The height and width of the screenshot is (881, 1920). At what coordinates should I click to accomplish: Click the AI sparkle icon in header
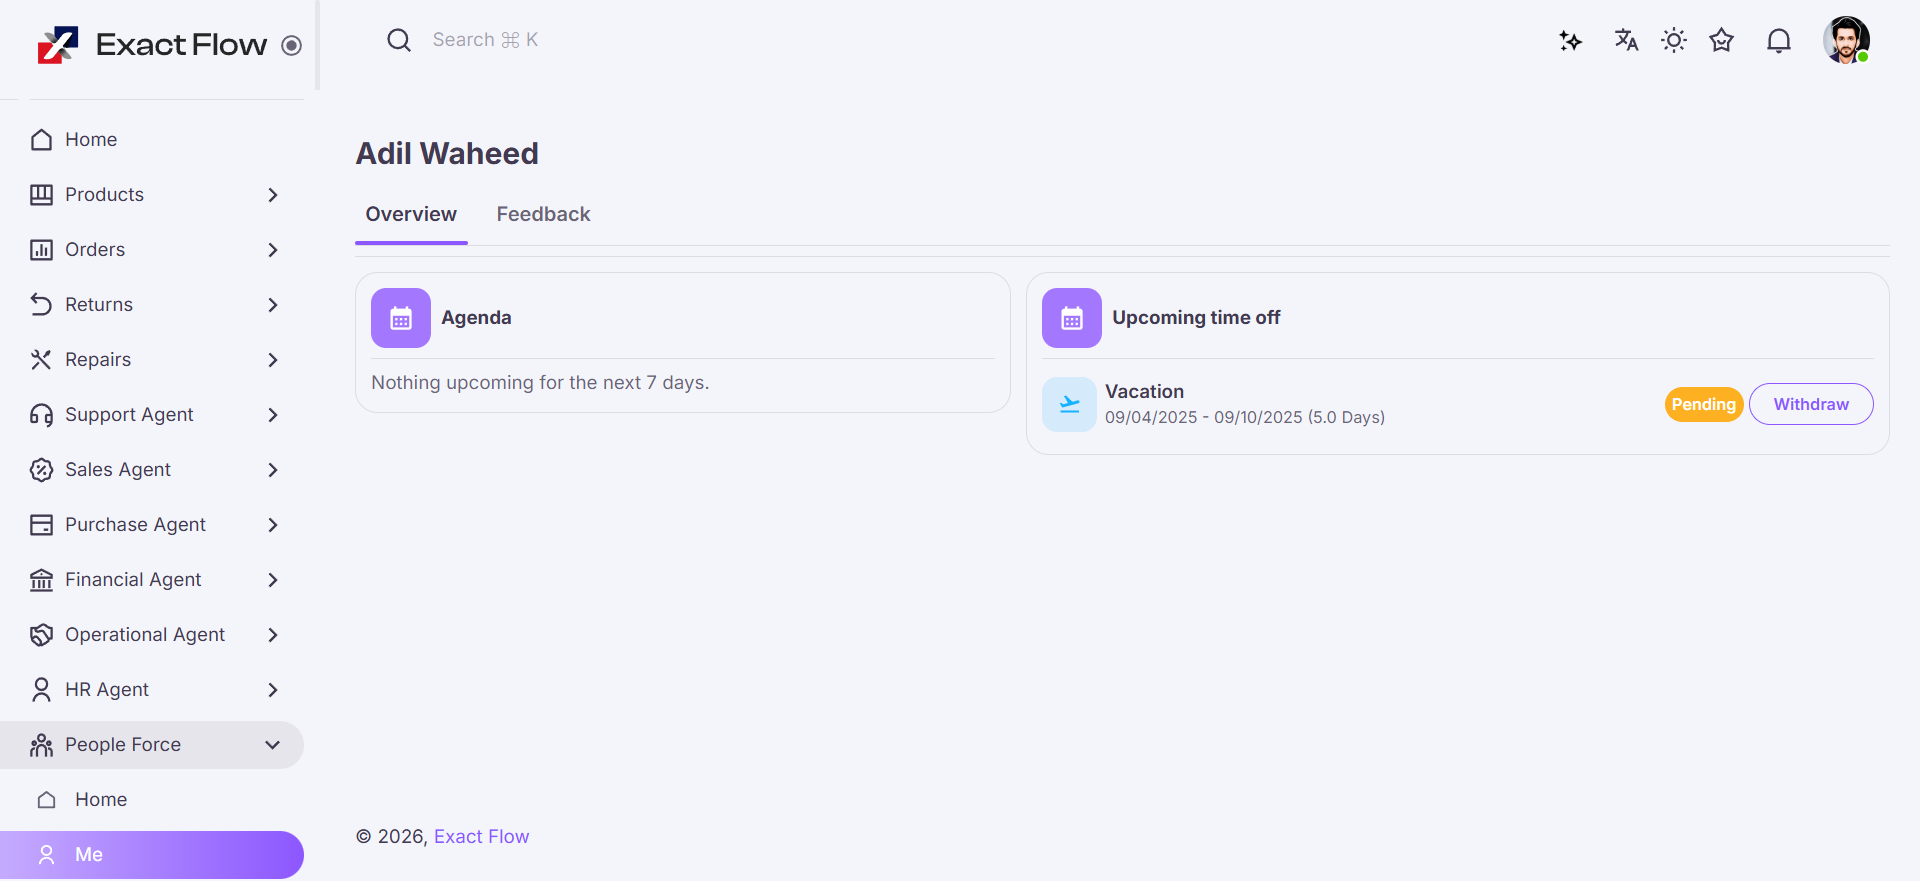pyautogui.click(x=1570, y=41)
